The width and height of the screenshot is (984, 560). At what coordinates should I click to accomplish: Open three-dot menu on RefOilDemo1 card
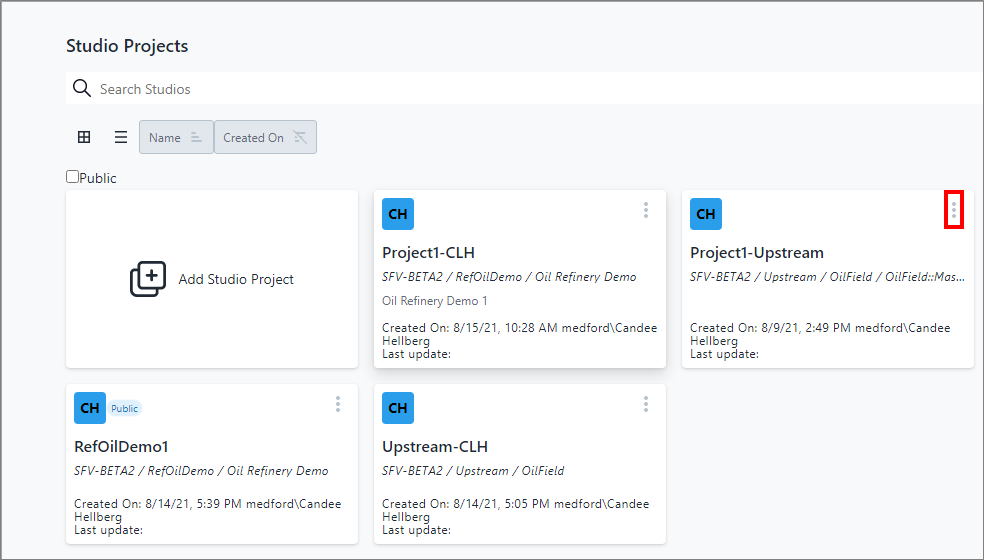(338, 404)
